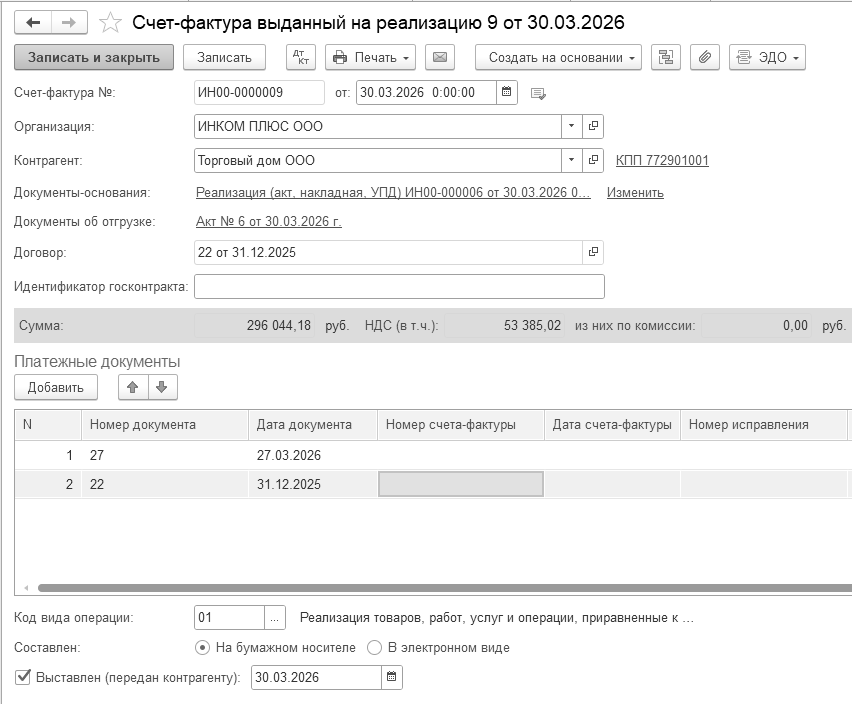Expand the Контрагент dropdown list
The height and width of the screenshot is (704, 852).
571,160
